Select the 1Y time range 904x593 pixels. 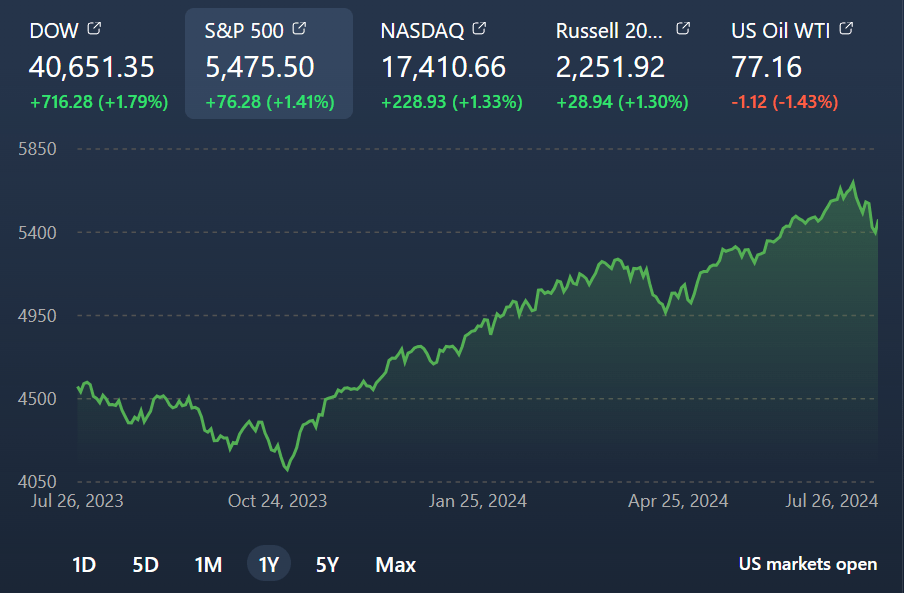[269, 565]
